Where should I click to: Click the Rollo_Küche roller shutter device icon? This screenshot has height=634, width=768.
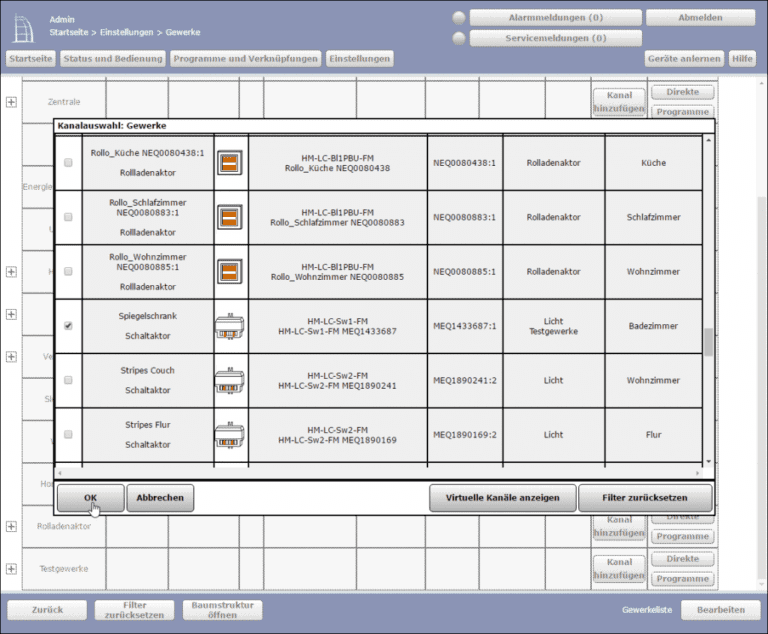click(x=229, y=162)
